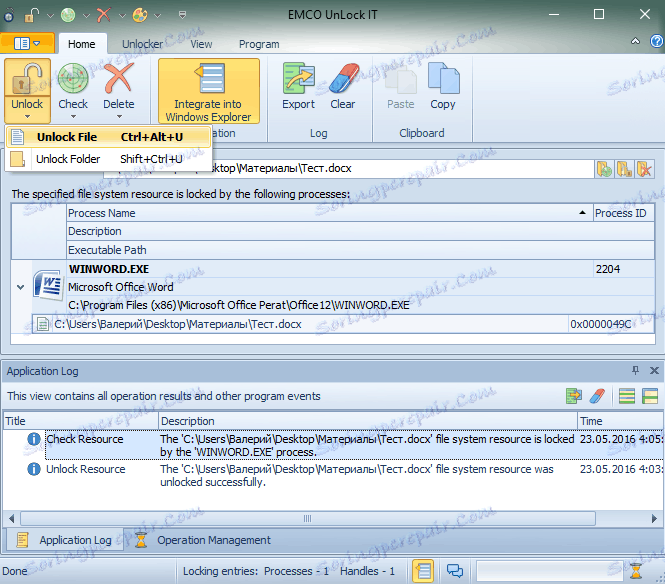665x584 pixels.
Task: Collapse the WINWORD.EXE process row
Action: (x=21, y=287)
